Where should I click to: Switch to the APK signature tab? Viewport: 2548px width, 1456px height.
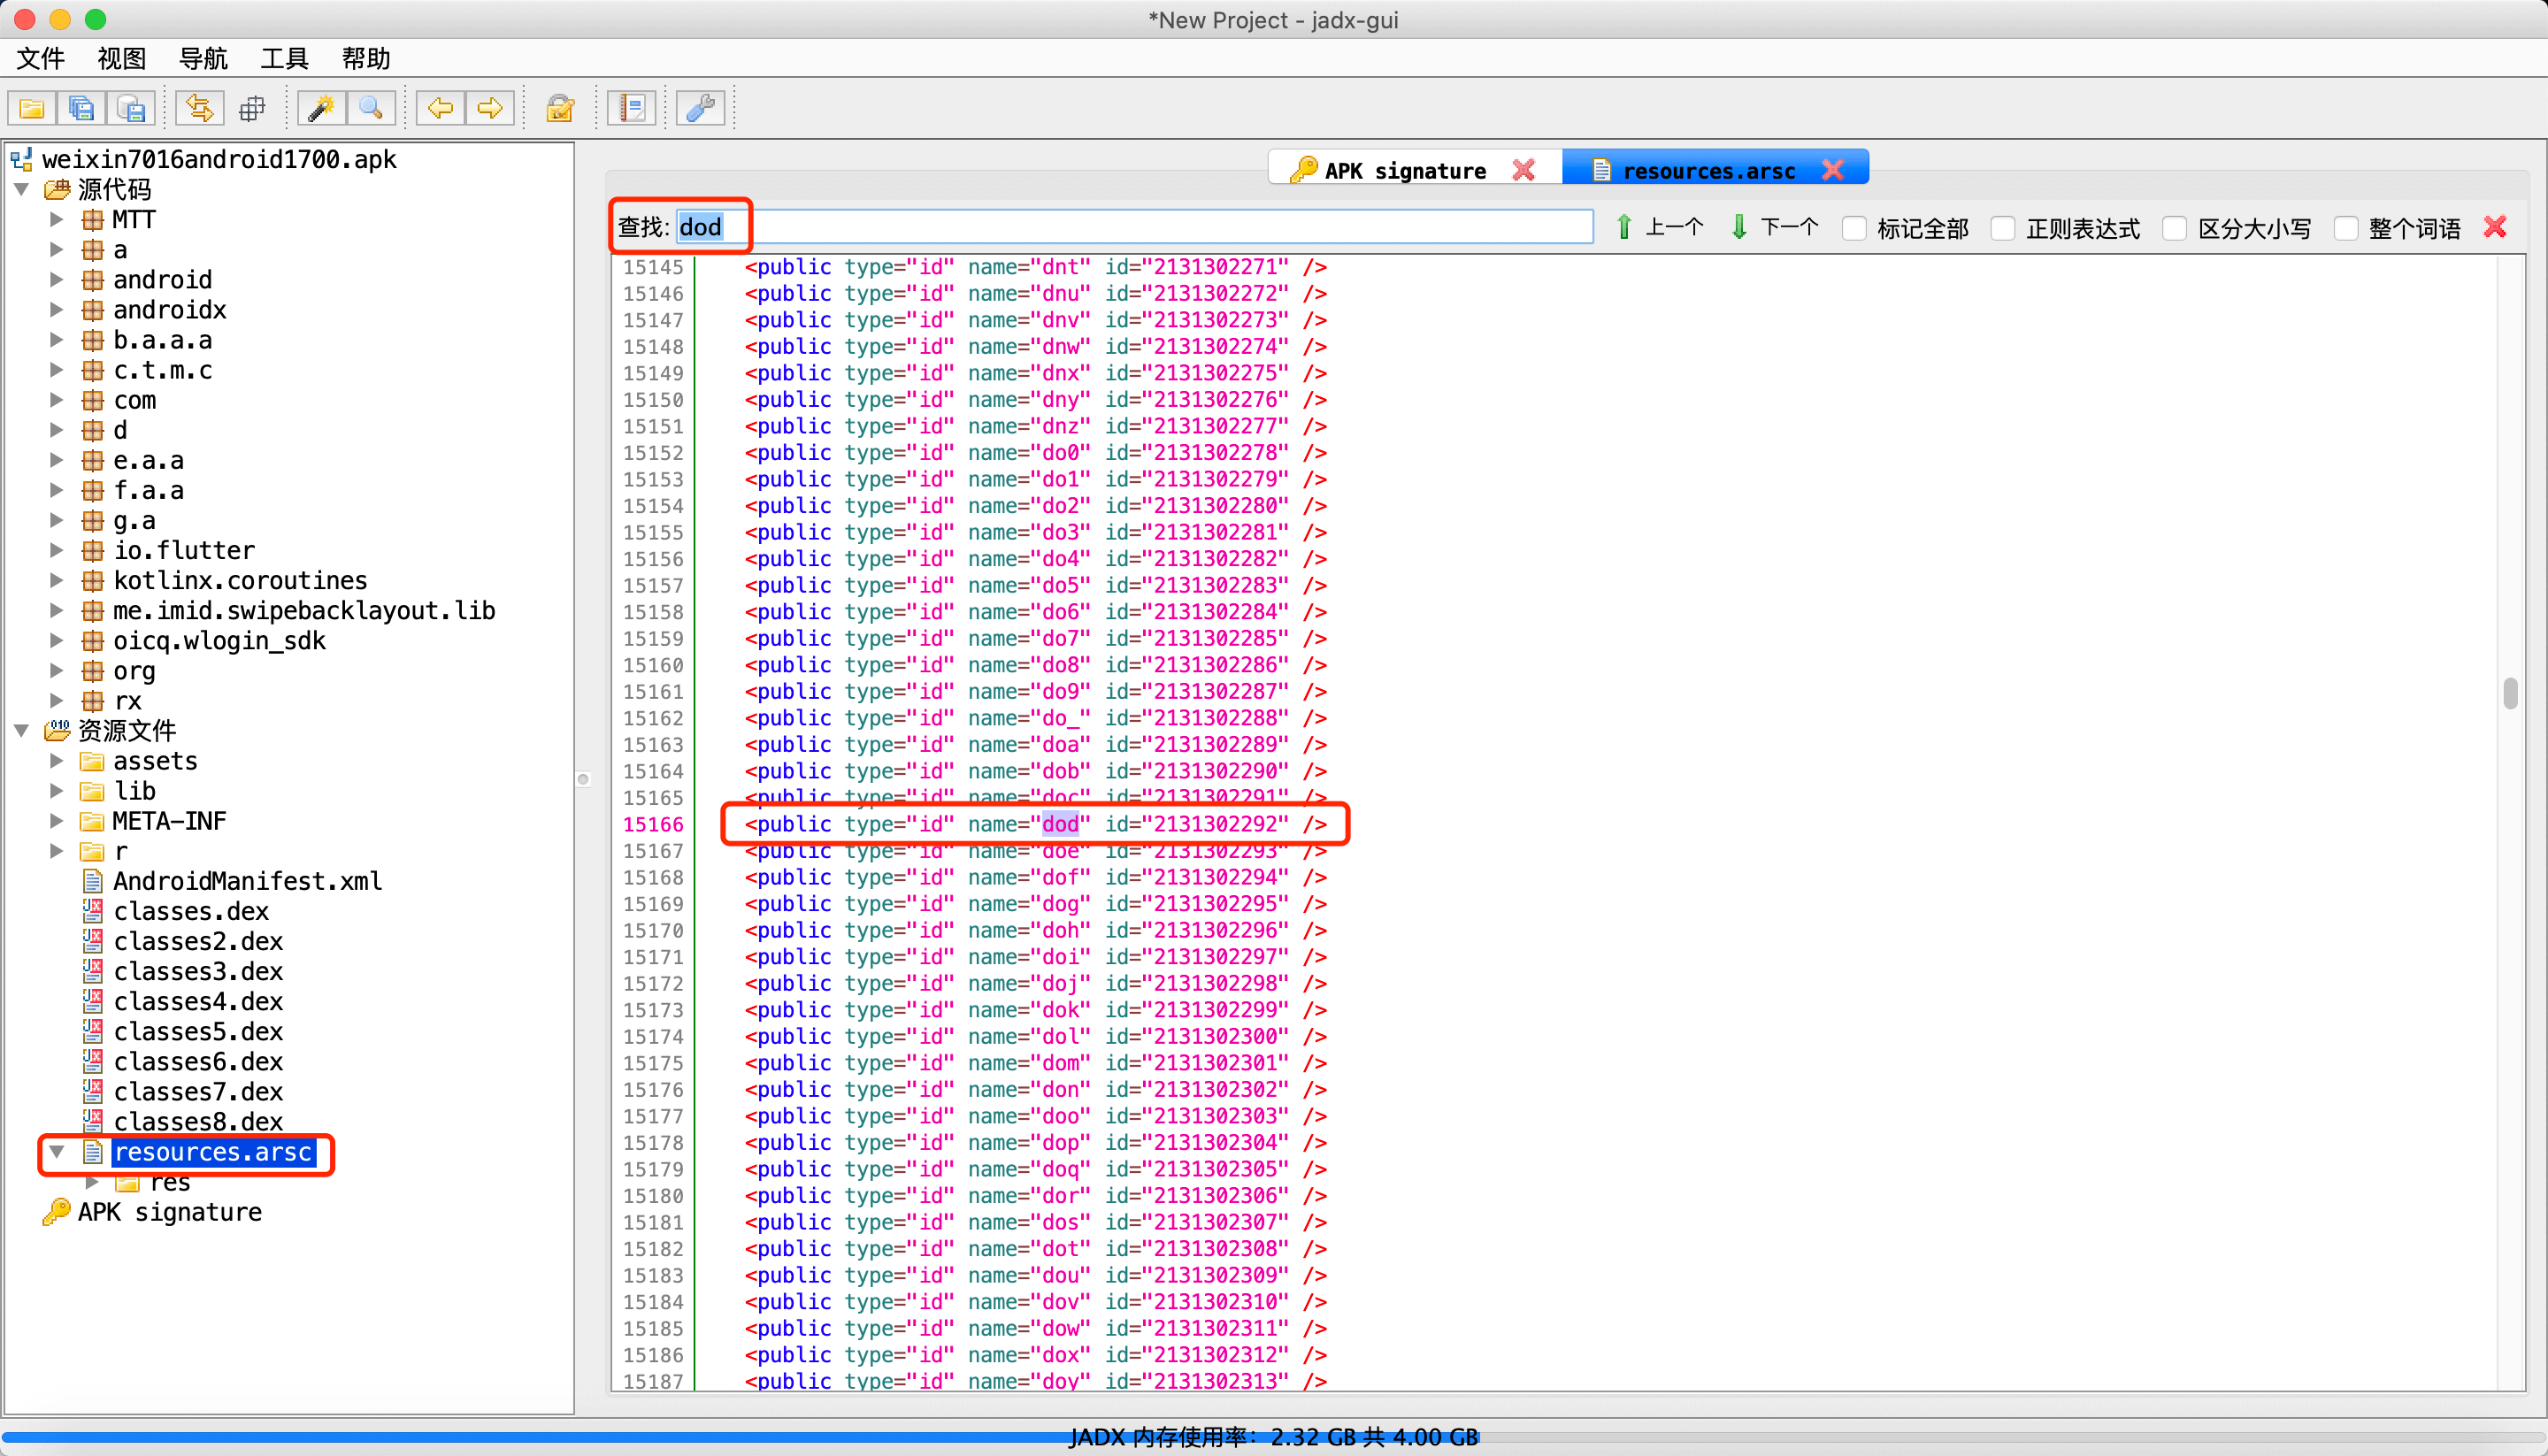1404,171
